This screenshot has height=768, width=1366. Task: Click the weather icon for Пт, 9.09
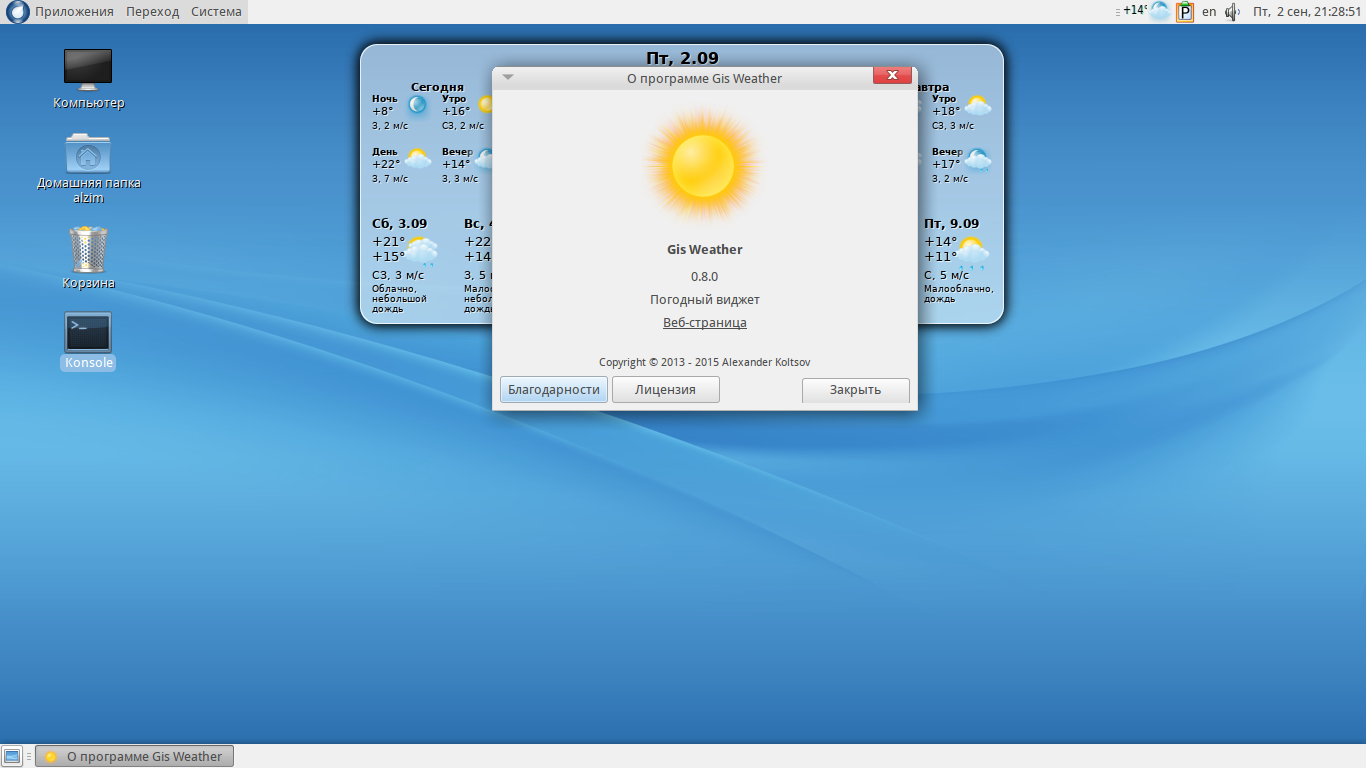(x=973, y=251)
